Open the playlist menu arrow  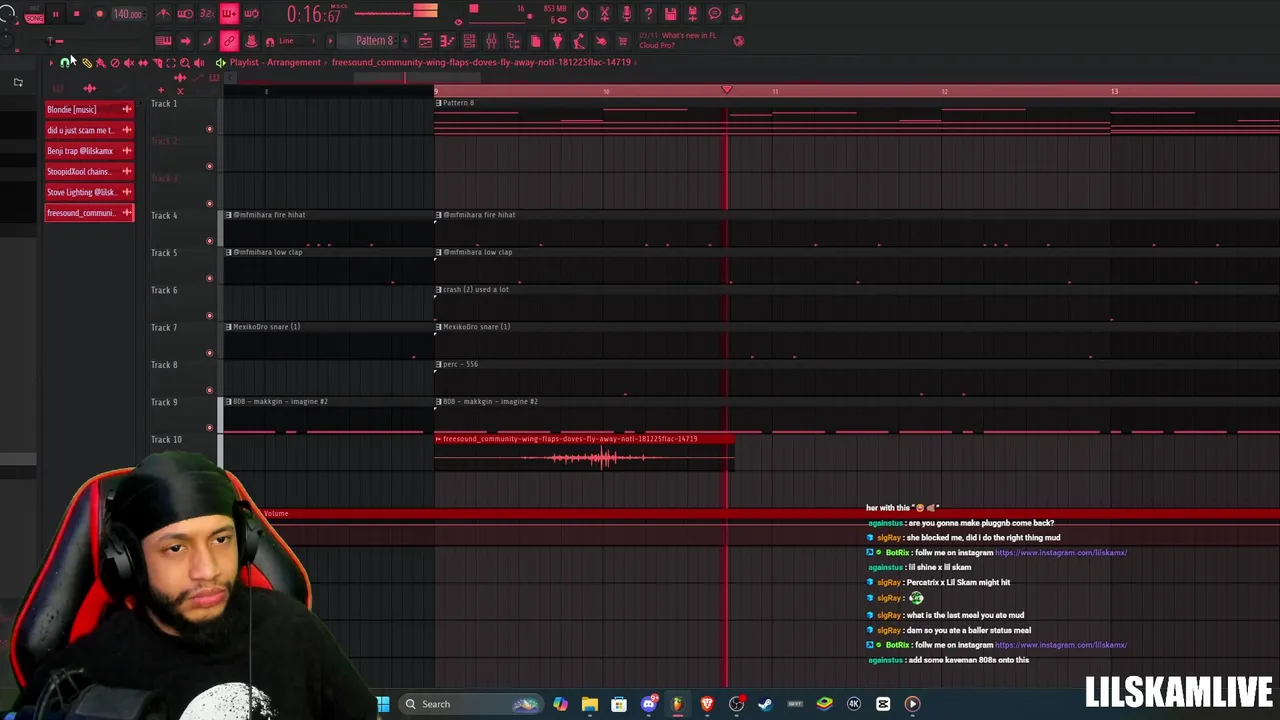[x=51, y=63]
